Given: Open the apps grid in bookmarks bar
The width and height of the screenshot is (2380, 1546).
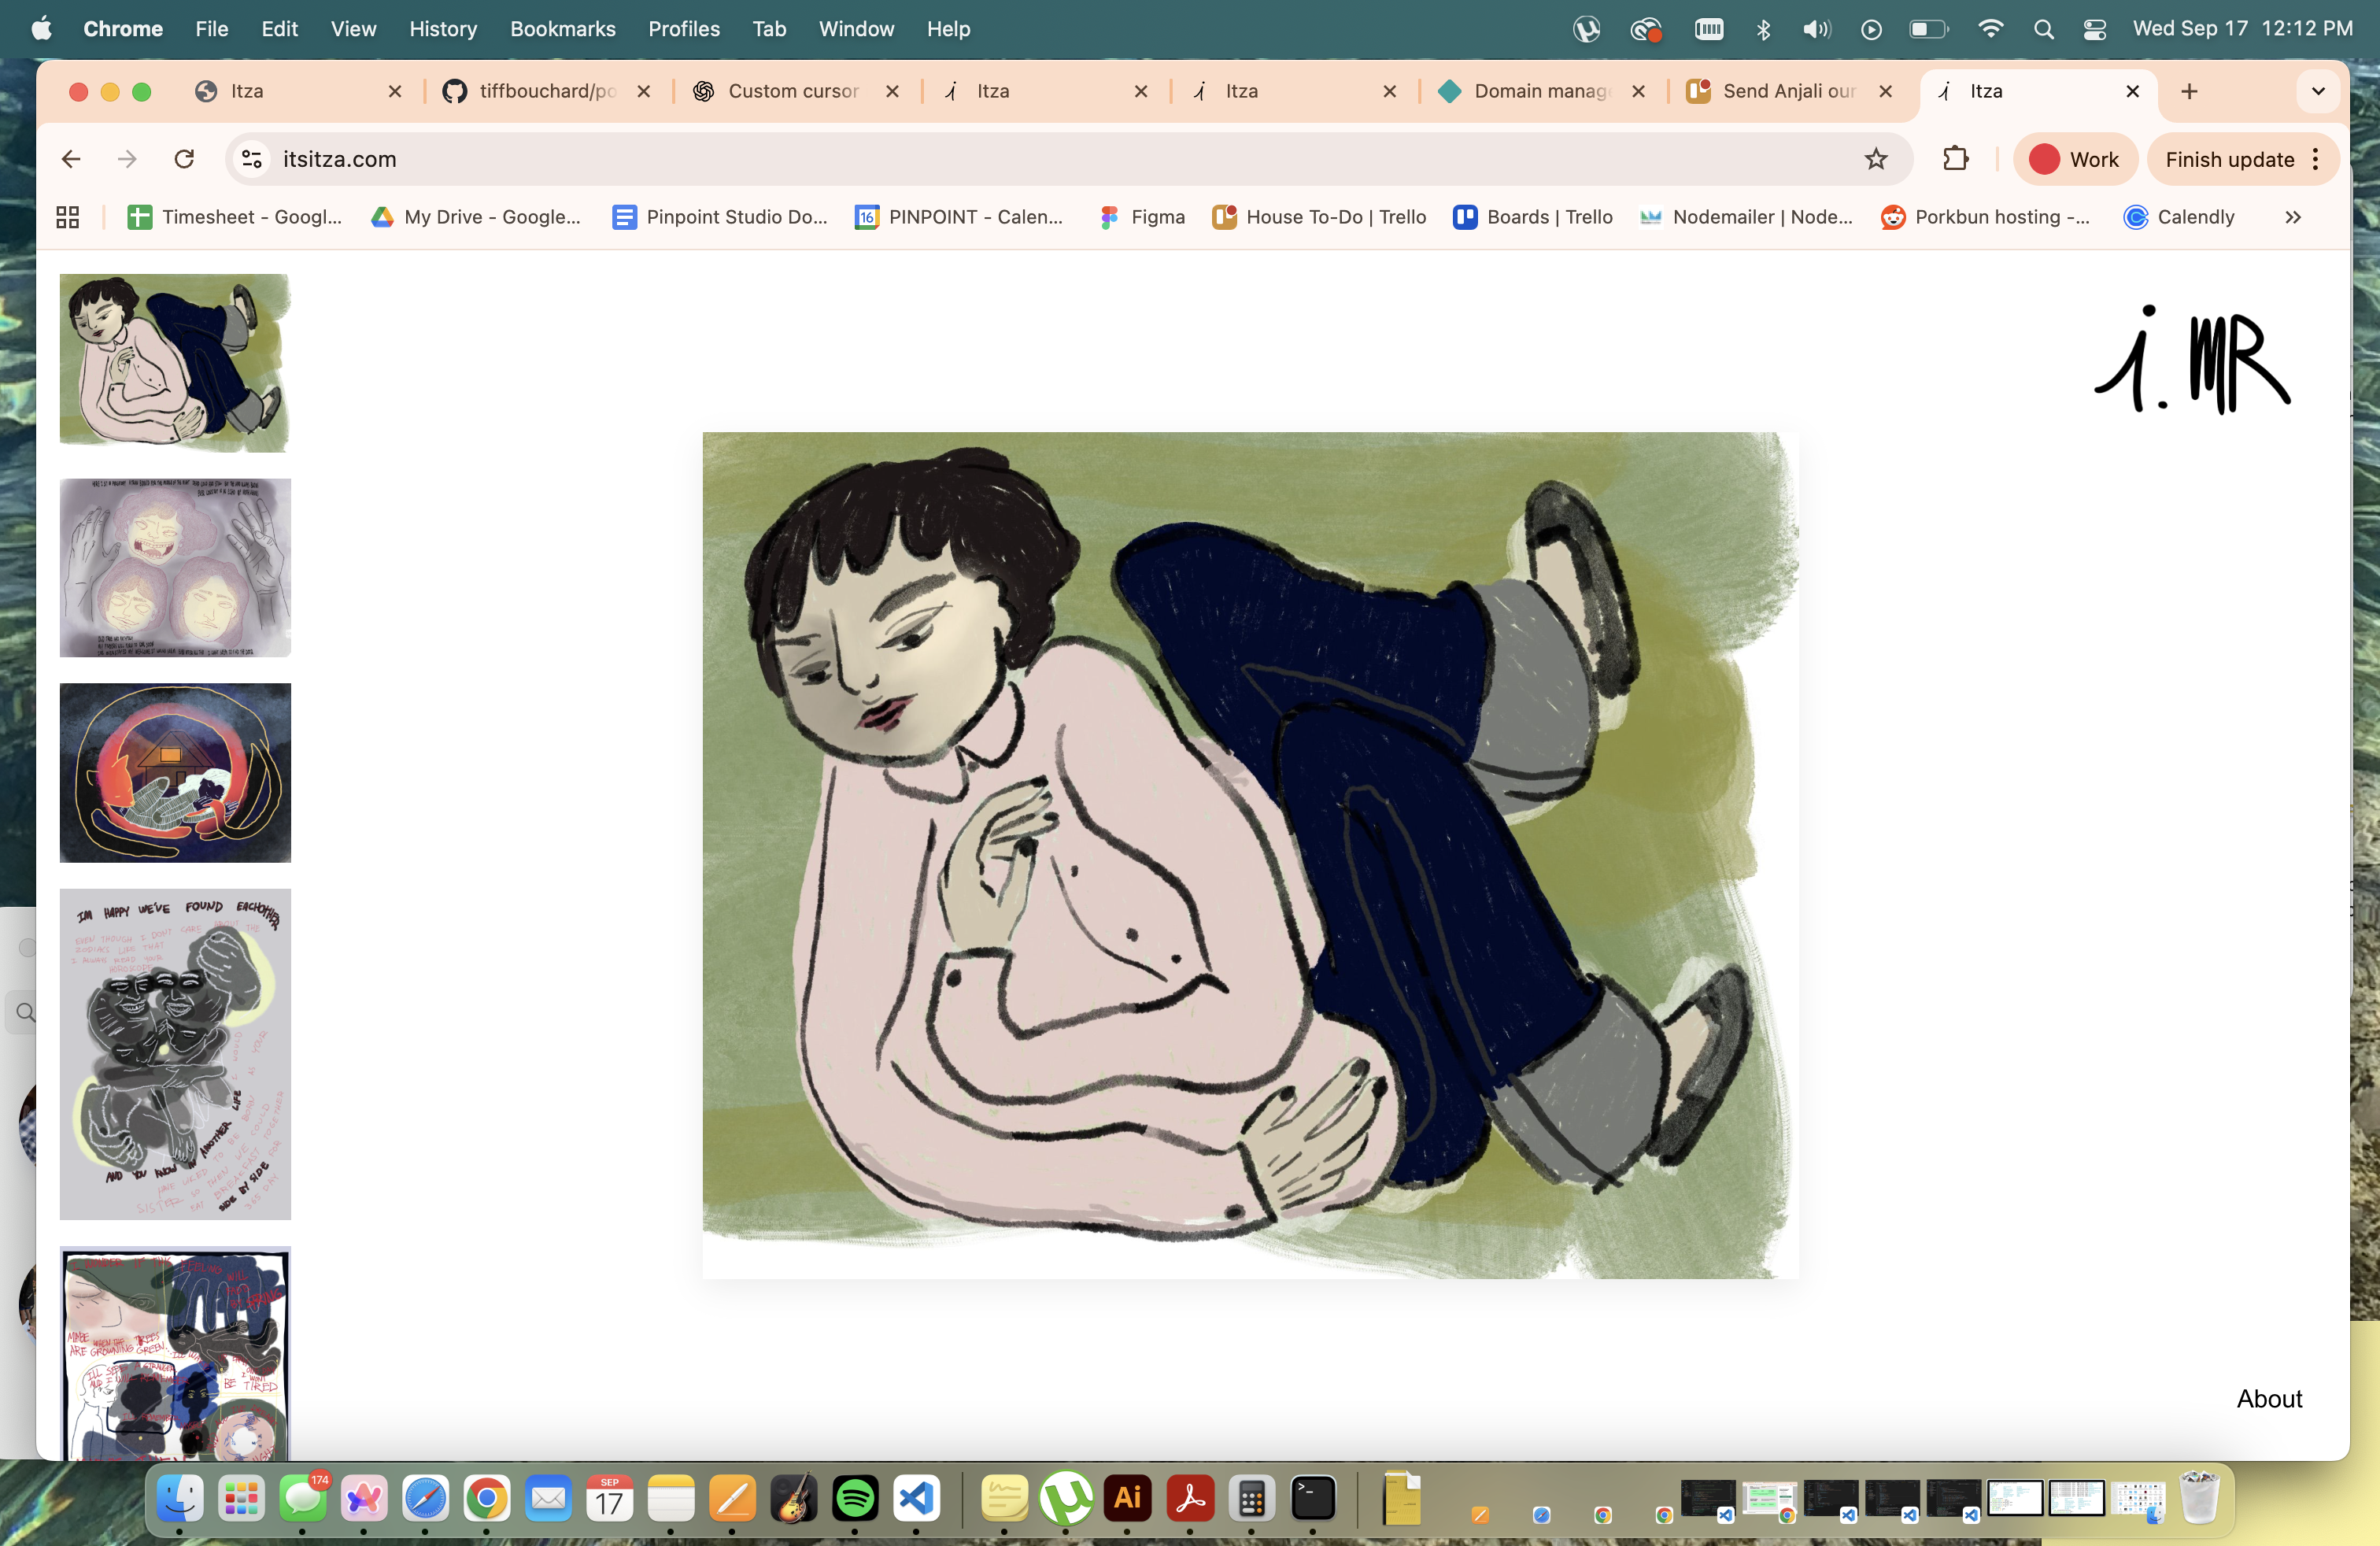Looking at the screenshot, I should click(67, 217).
